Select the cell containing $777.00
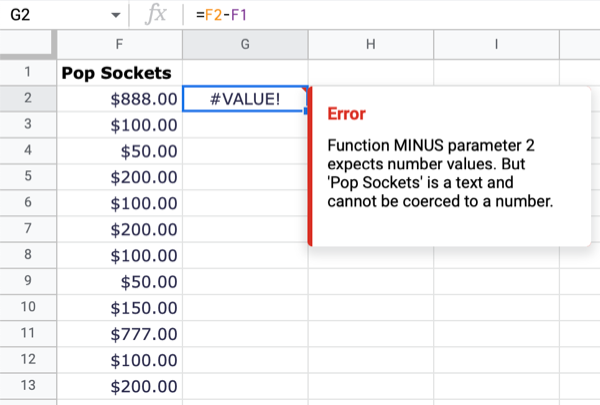Viewport: 600px width, 405px height. tap(119, 333)
